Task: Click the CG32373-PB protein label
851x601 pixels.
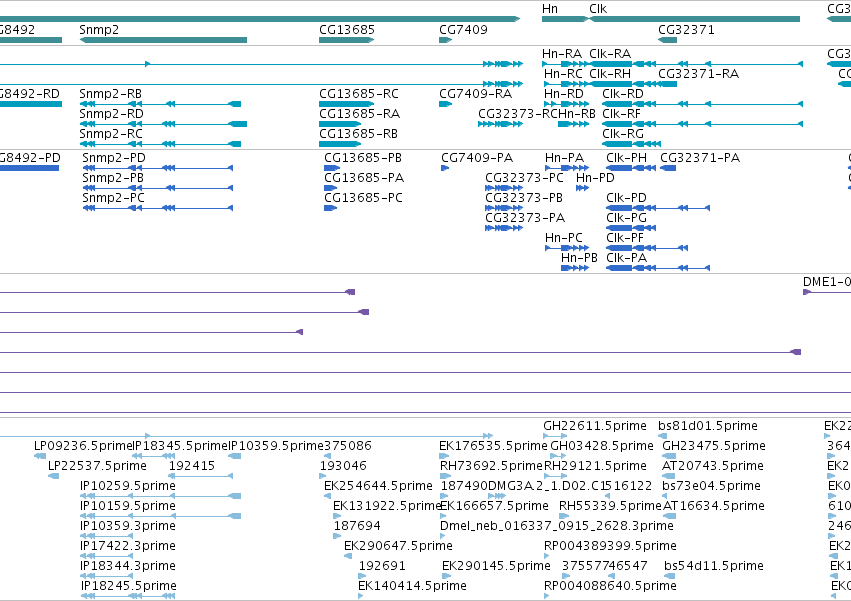Action: 524,198
